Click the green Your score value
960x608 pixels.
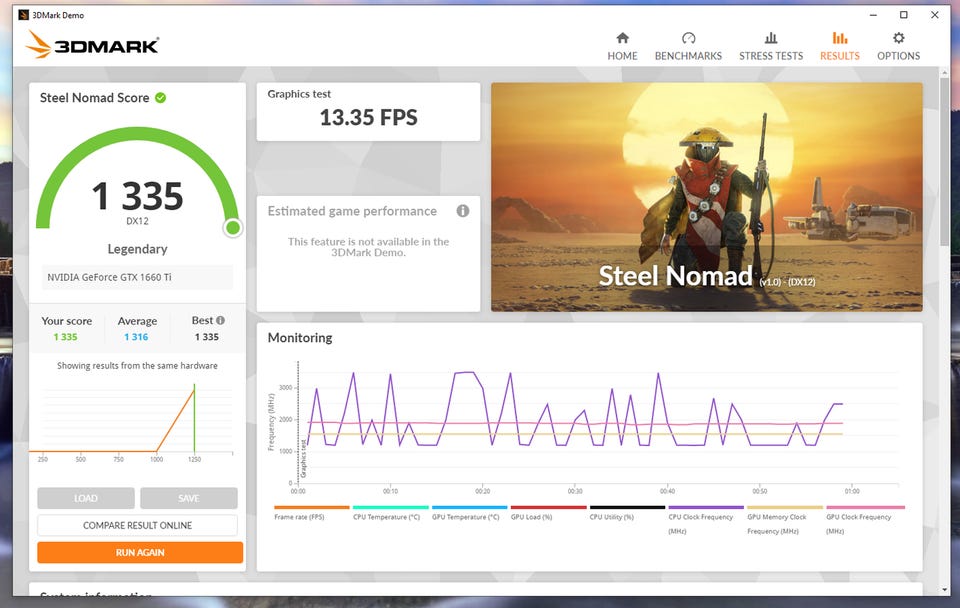coord(66,337)
